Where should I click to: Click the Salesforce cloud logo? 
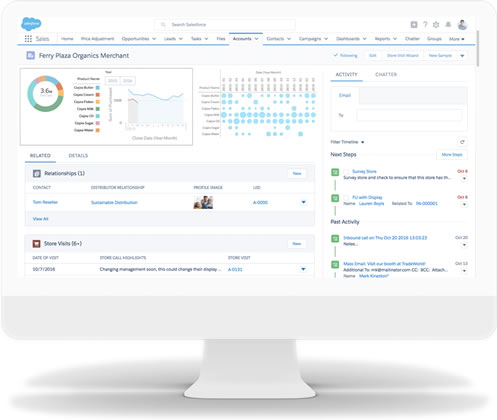click(31, 24)
